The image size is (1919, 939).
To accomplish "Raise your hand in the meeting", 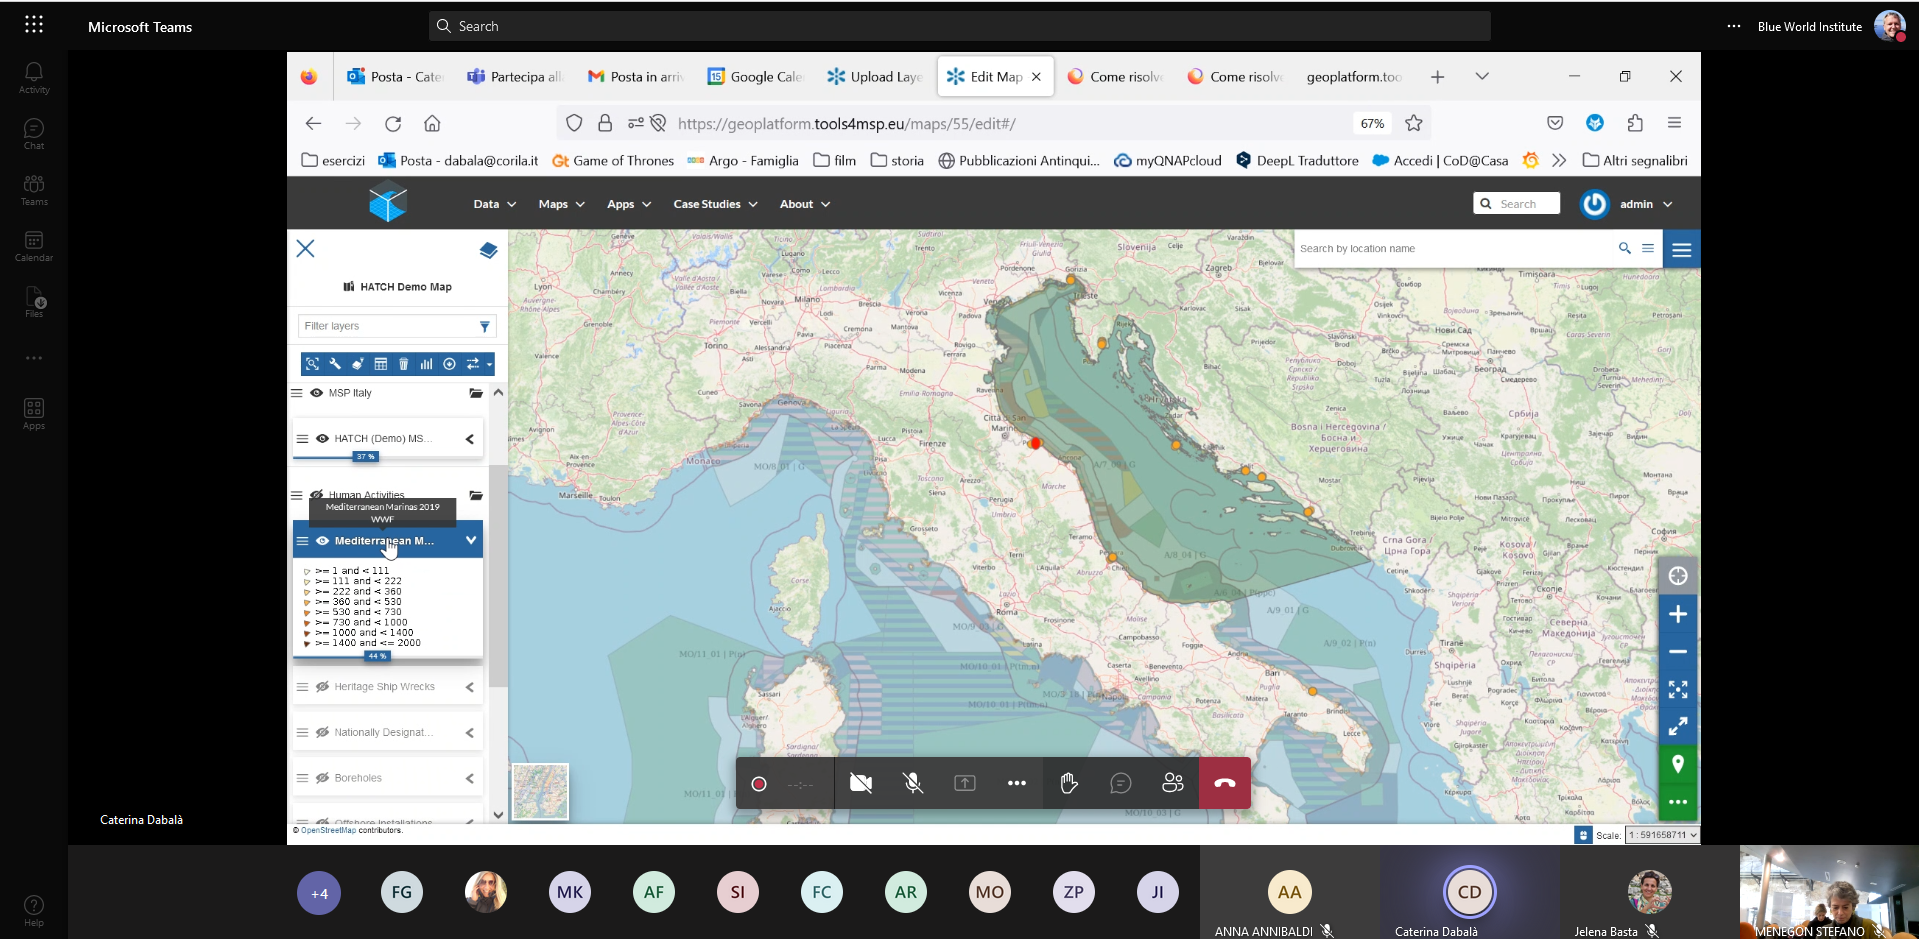I will point(1068,783).
